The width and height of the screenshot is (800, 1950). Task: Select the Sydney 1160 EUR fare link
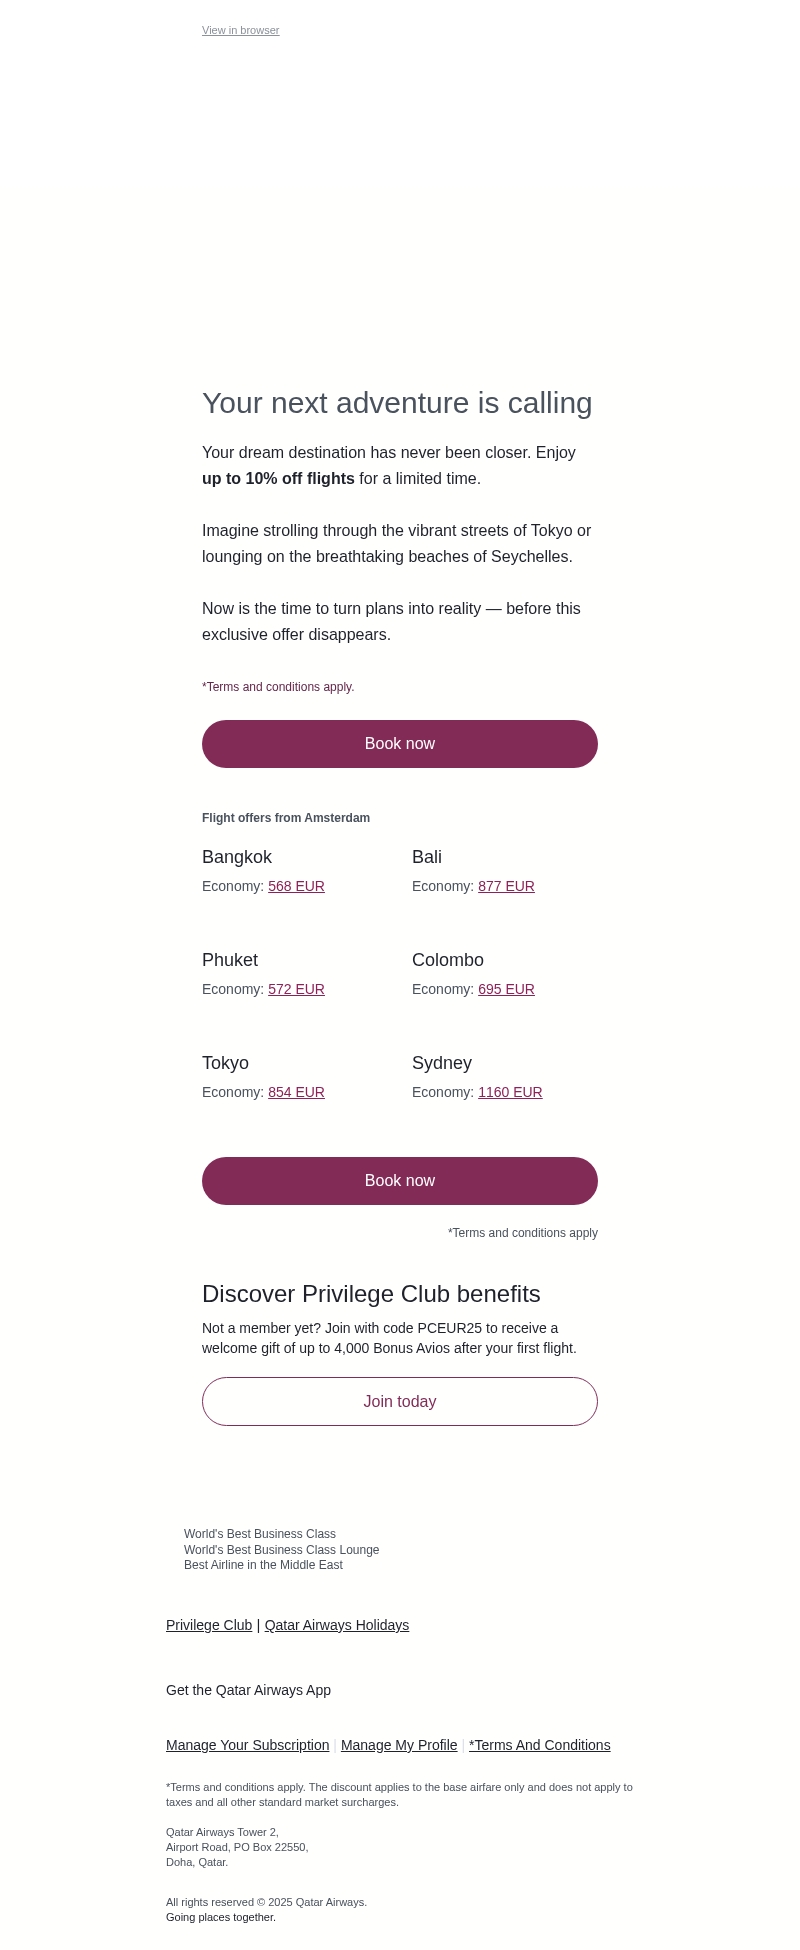pyautogui.click(x=510, y=1093)
